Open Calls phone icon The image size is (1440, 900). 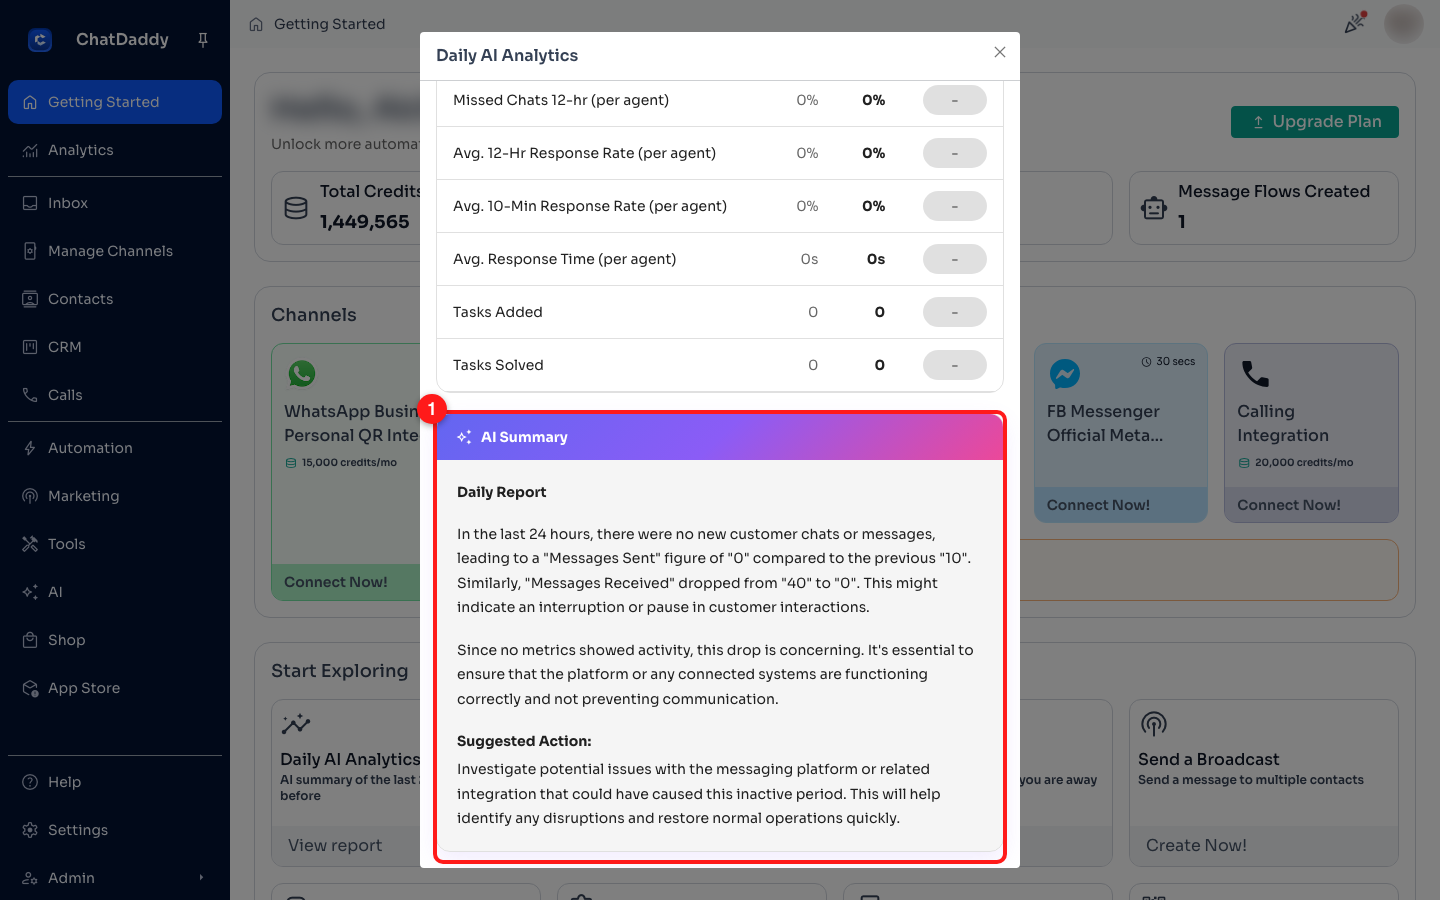click(x=30, y=395)
